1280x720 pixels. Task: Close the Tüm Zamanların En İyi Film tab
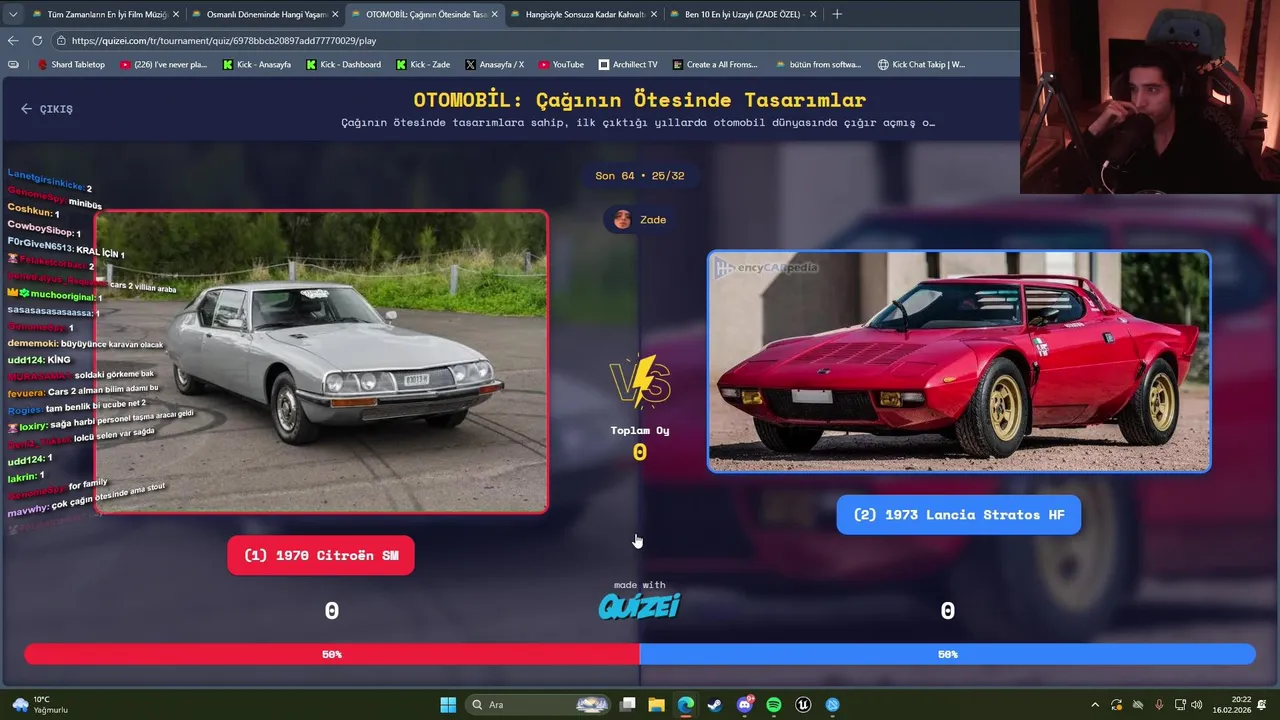pos(175,14)
